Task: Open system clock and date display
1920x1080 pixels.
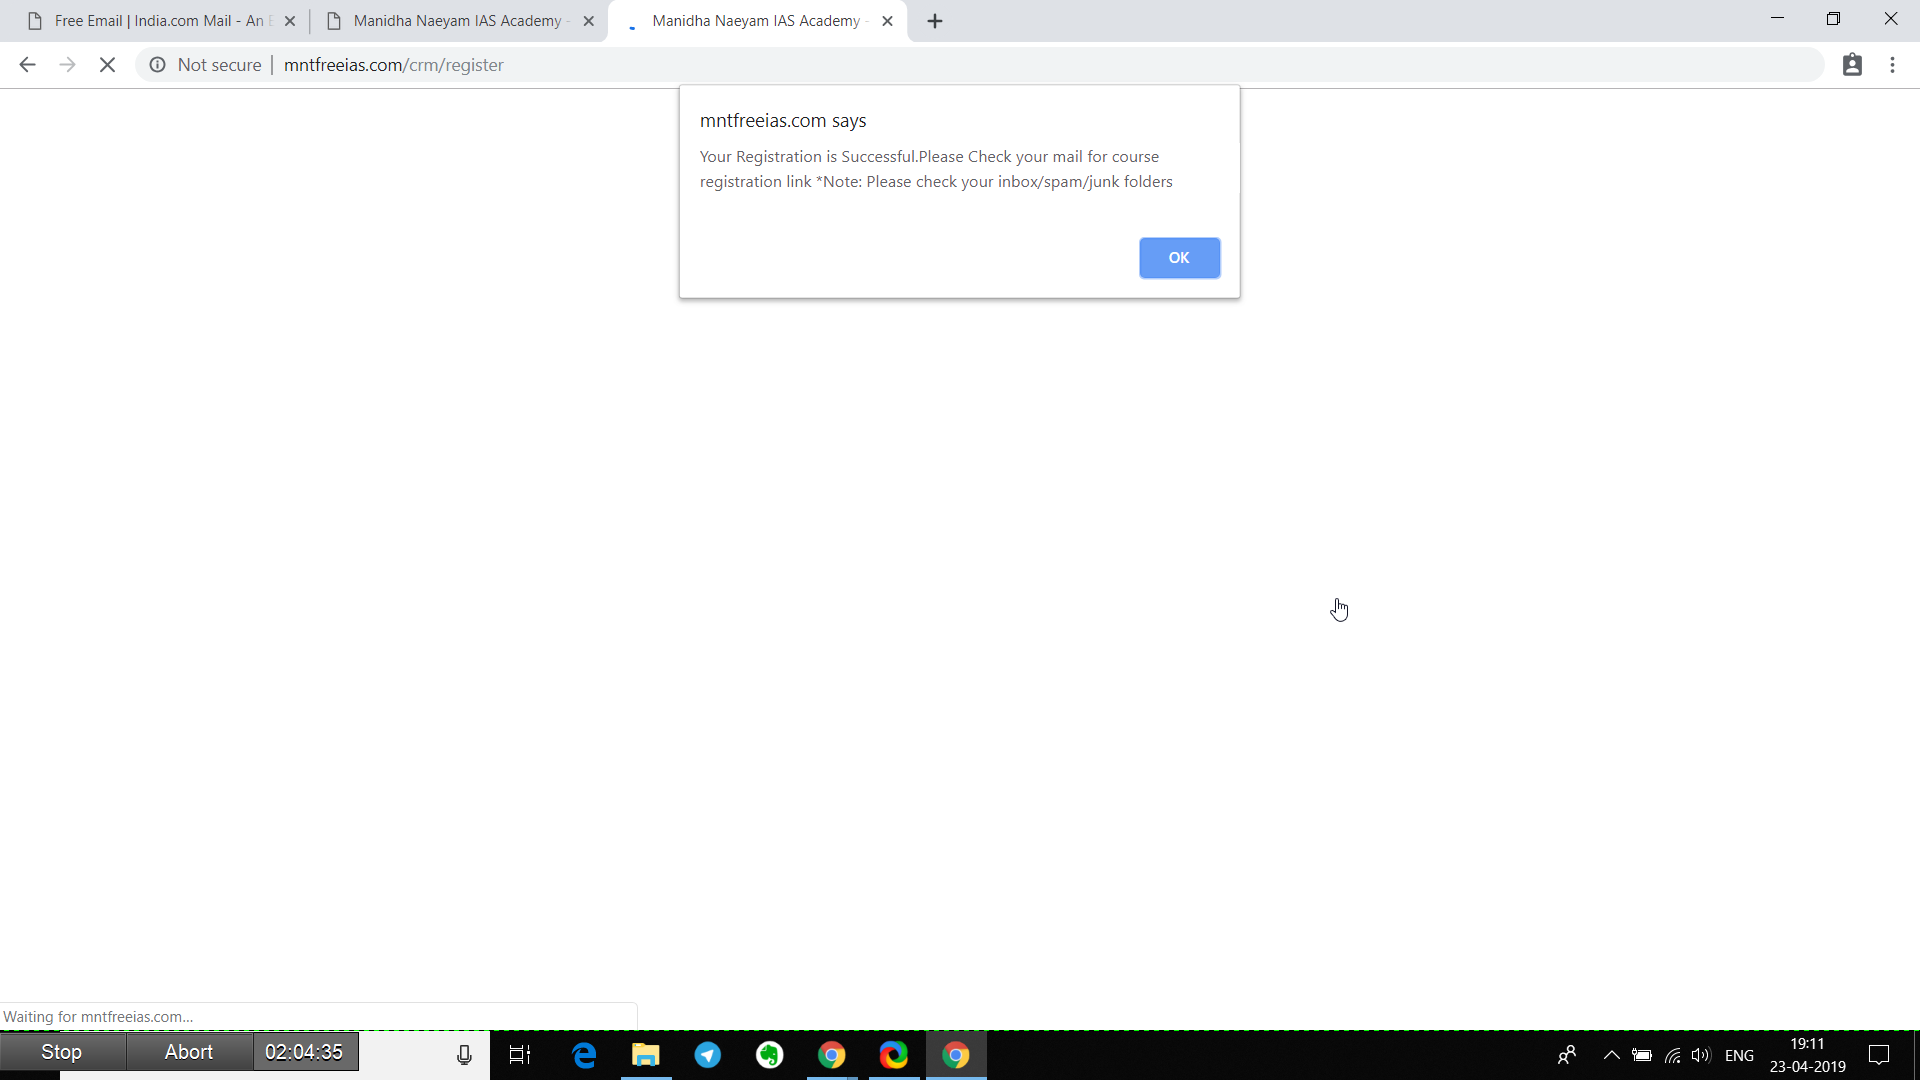Action: click(1808, 1054)
